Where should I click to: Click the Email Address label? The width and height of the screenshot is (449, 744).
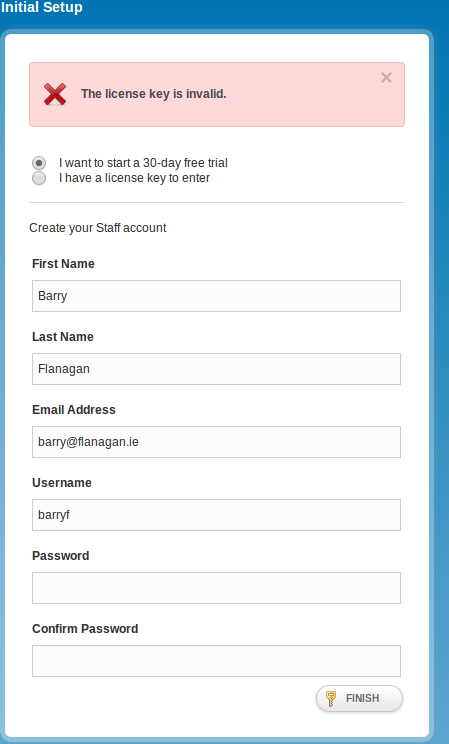click(74, 410)
